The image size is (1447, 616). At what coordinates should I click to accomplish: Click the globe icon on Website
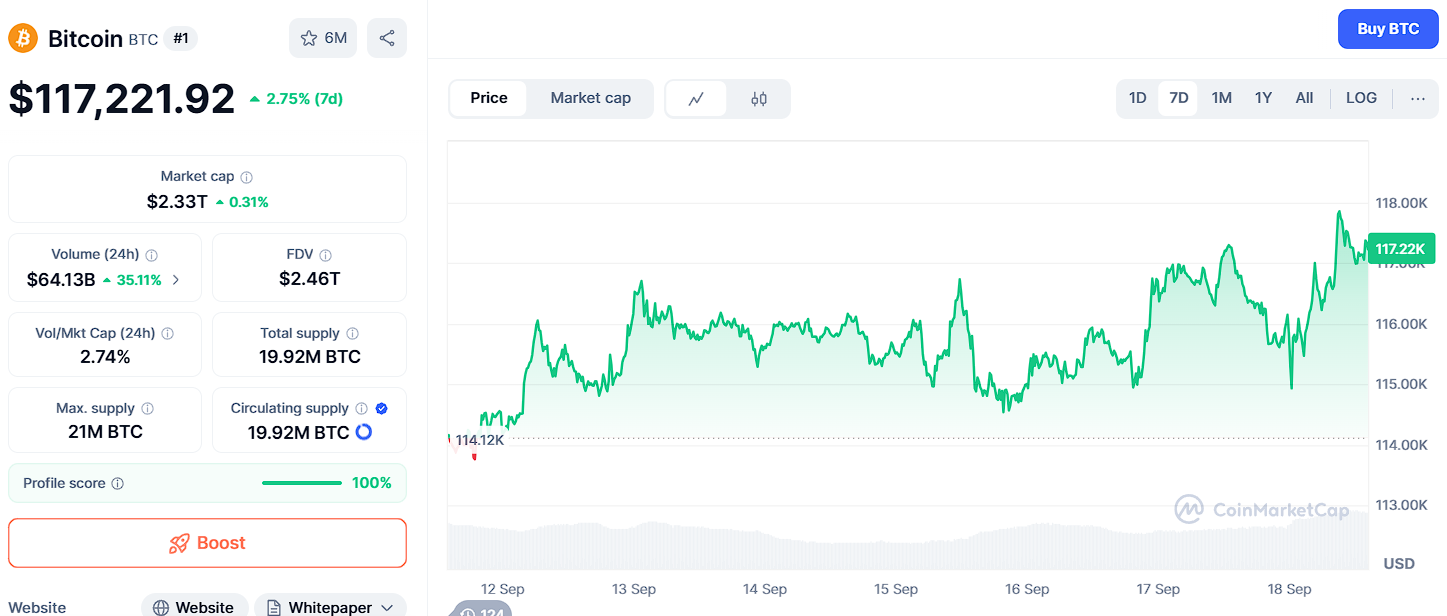point(161,608)
